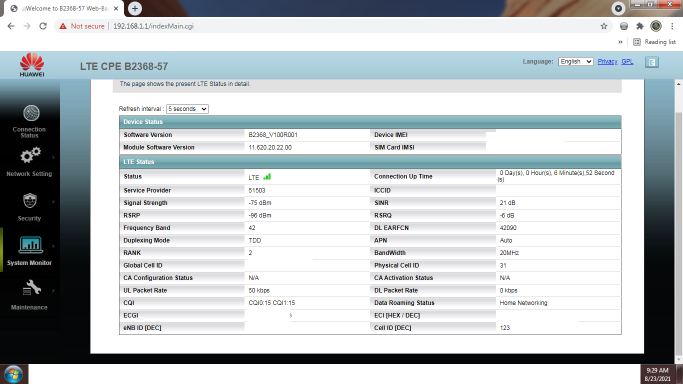Viewport: 683px width, 384px height.
Task: Open the browser extensions puzzle icon
Action: (639, 27)
